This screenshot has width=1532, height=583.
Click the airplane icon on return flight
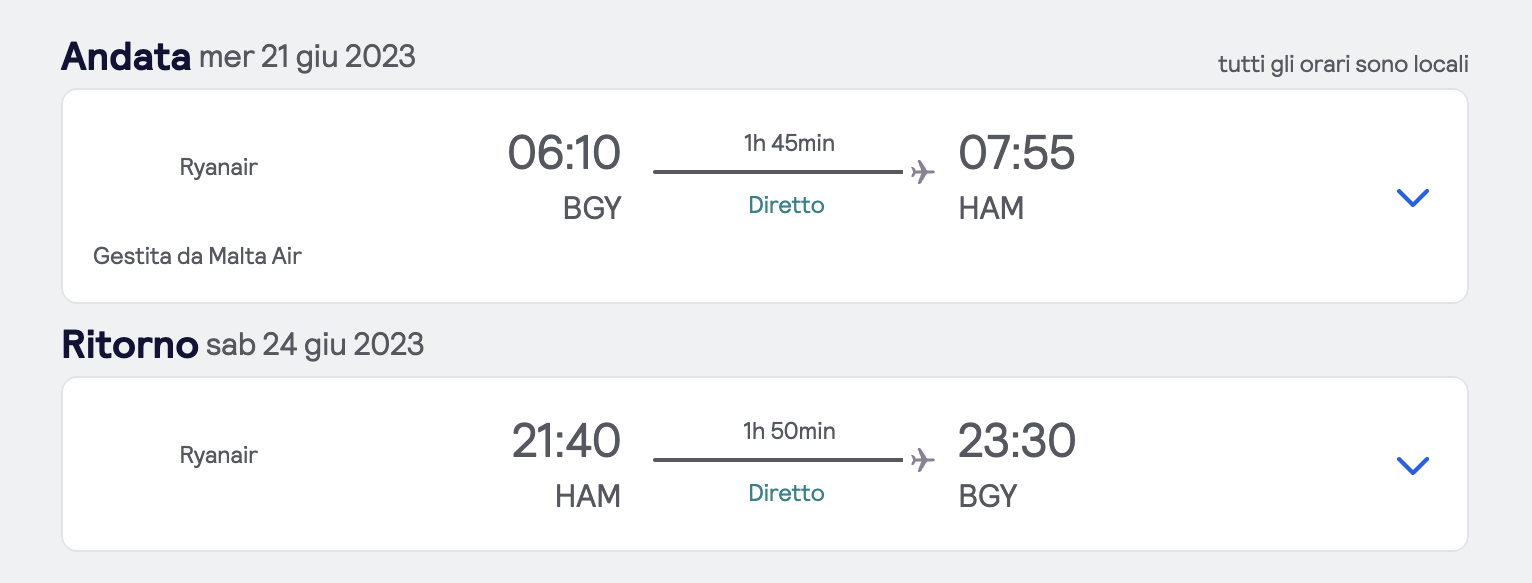point(923,460)
